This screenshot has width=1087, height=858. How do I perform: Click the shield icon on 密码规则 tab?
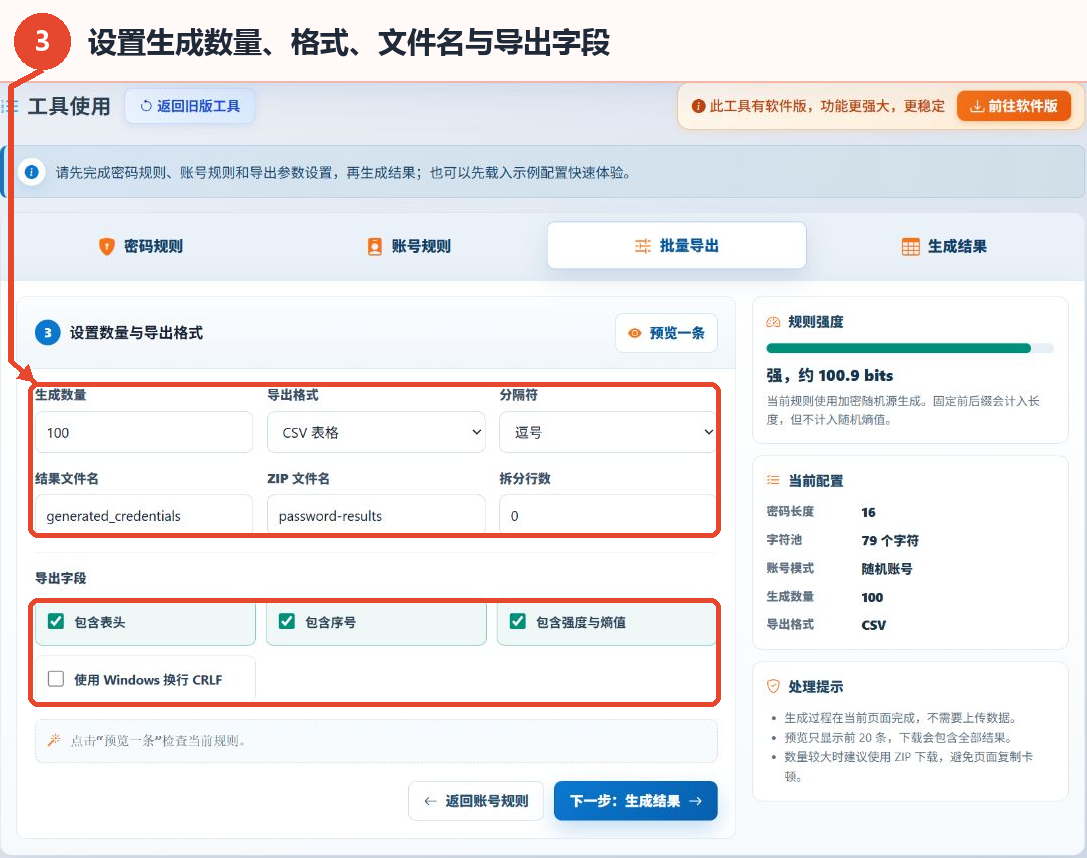pos(106,246)
